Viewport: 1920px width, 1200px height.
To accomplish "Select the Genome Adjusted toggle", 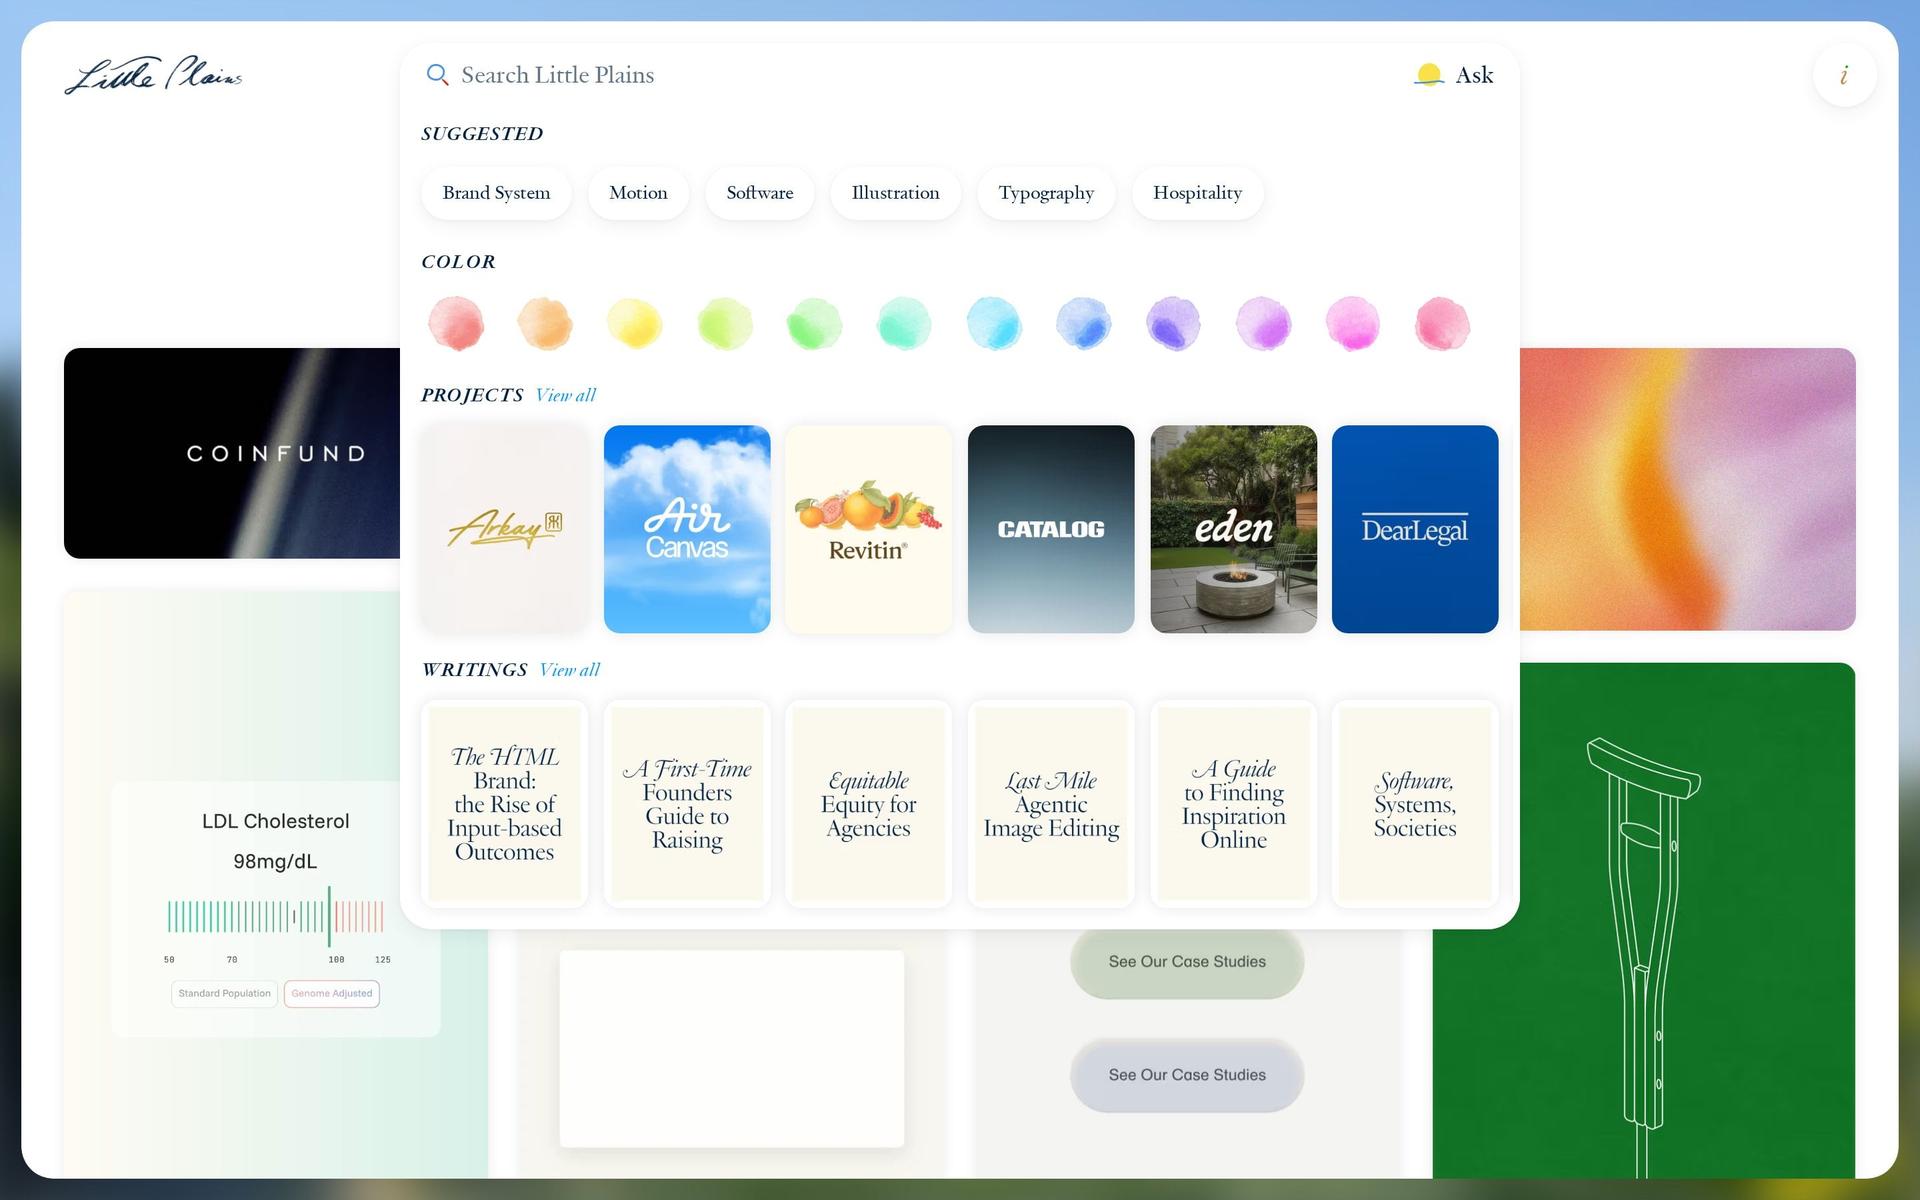I will [332, 993].
